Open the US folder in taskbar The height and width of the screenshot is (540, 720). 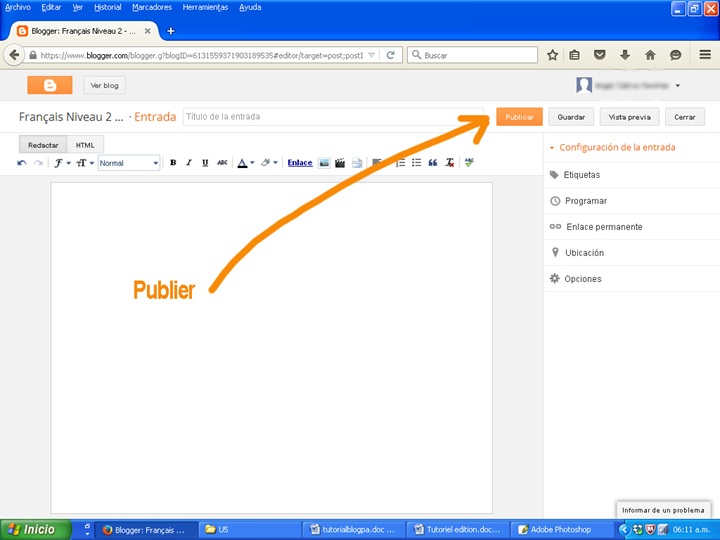click(250, 530)
